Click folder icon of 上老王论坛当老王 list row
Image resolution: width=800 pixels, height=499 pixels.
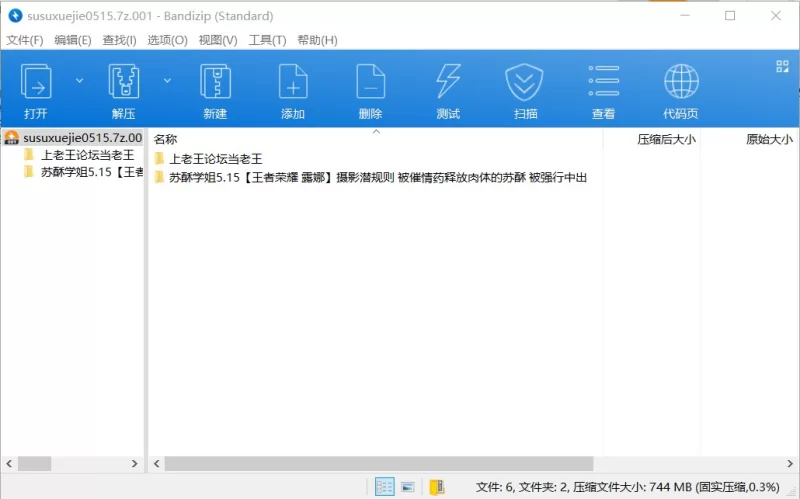(x=160, y=159)
